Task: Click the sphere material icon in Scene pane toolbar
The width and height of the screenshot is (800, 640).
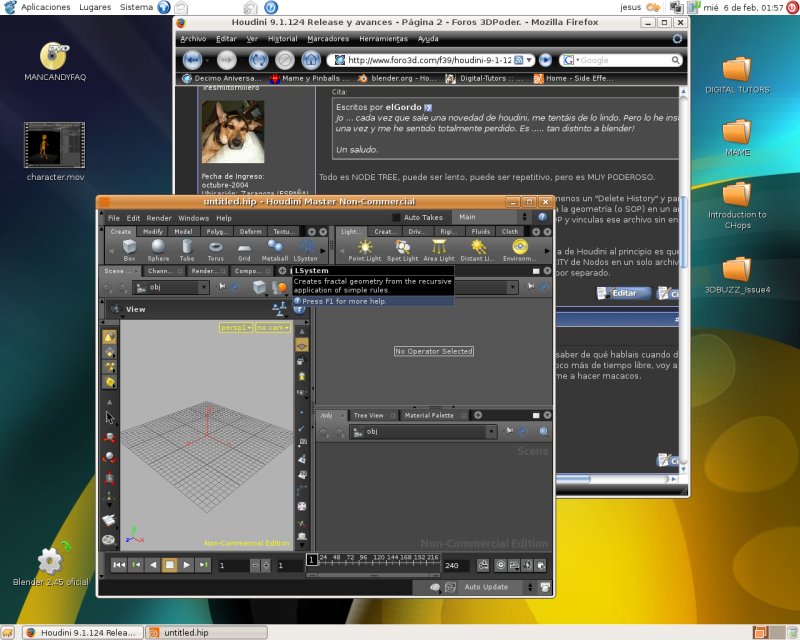Action: click(281, 287)
